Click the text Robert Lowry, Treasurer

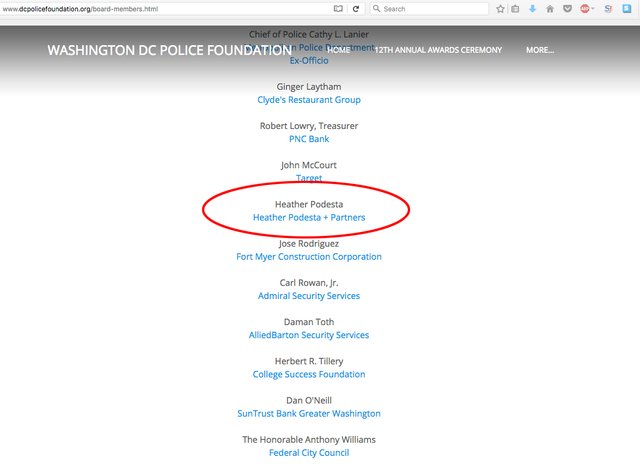click(309, 126)
